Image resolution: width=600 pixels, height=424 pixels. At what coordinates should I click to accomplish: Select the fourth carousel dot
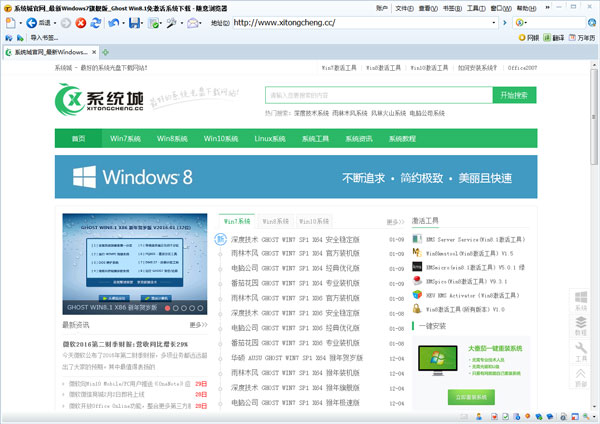tap(192, 308)
